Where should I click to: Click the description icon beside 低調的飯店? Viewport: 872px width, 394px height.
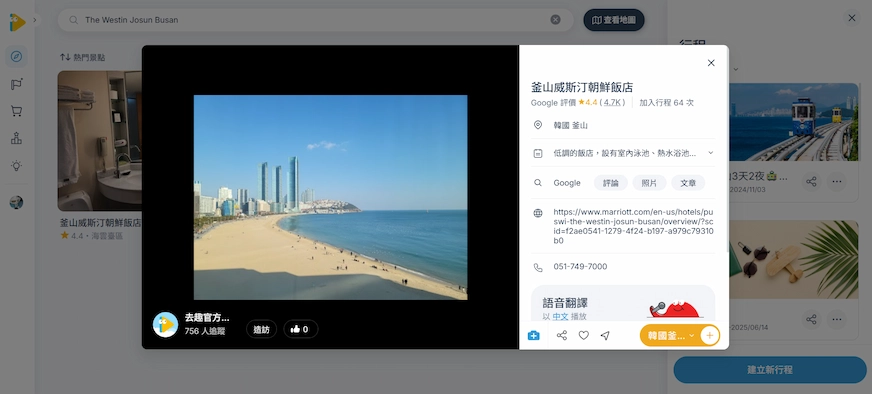pos(538,153)
